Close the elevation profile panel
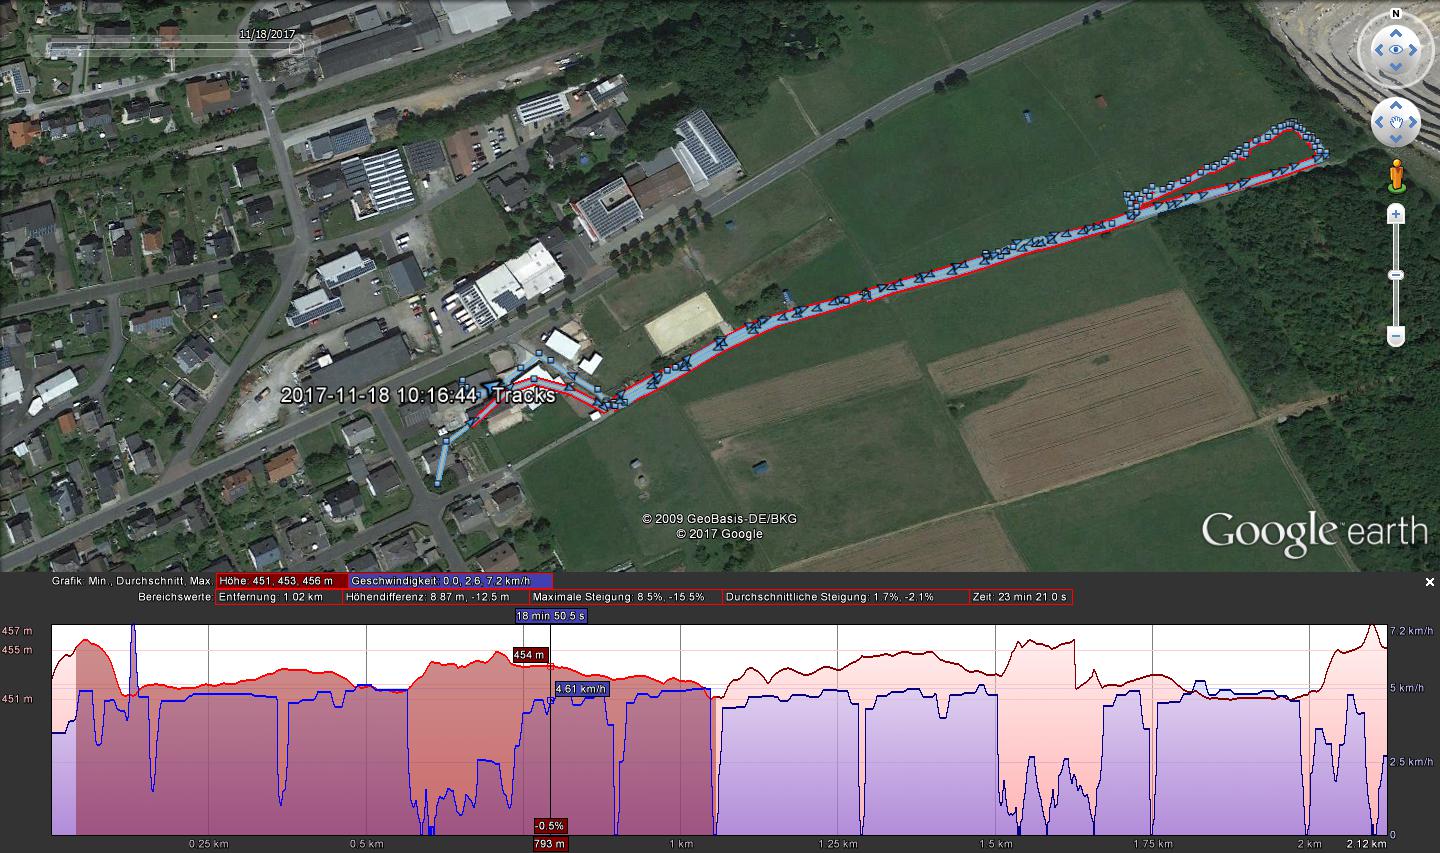The image size is (1440, 853). coord(1430,582)
